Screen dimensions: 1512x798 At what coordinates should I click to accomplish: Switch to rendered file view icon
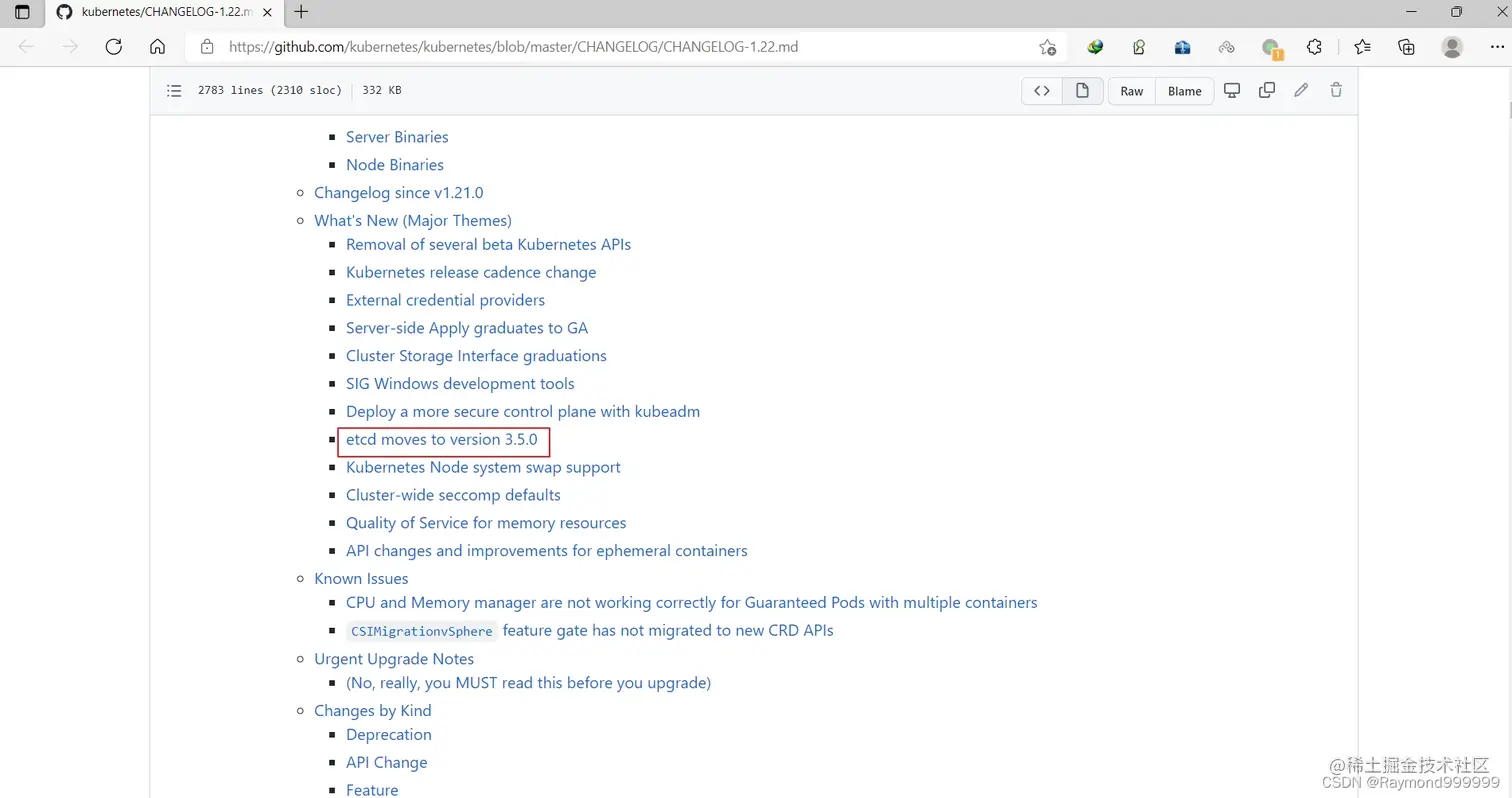point(1082,91)
